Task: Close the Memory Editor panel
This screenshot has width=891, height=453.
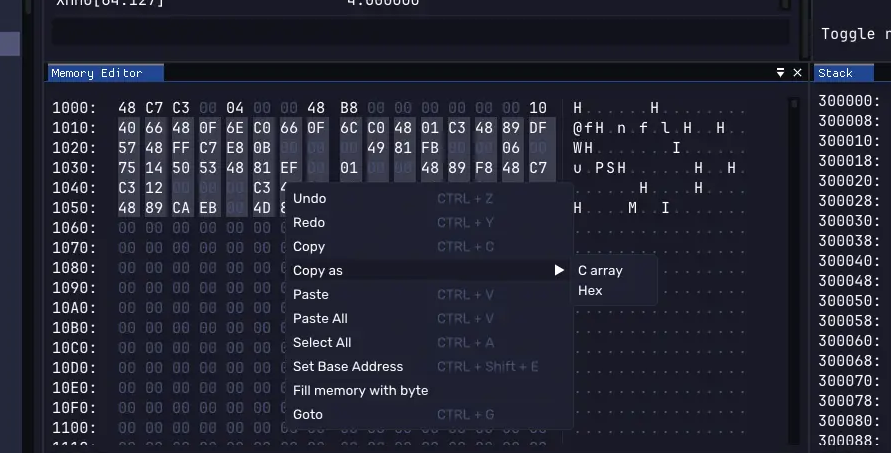Action: point(797,73)
